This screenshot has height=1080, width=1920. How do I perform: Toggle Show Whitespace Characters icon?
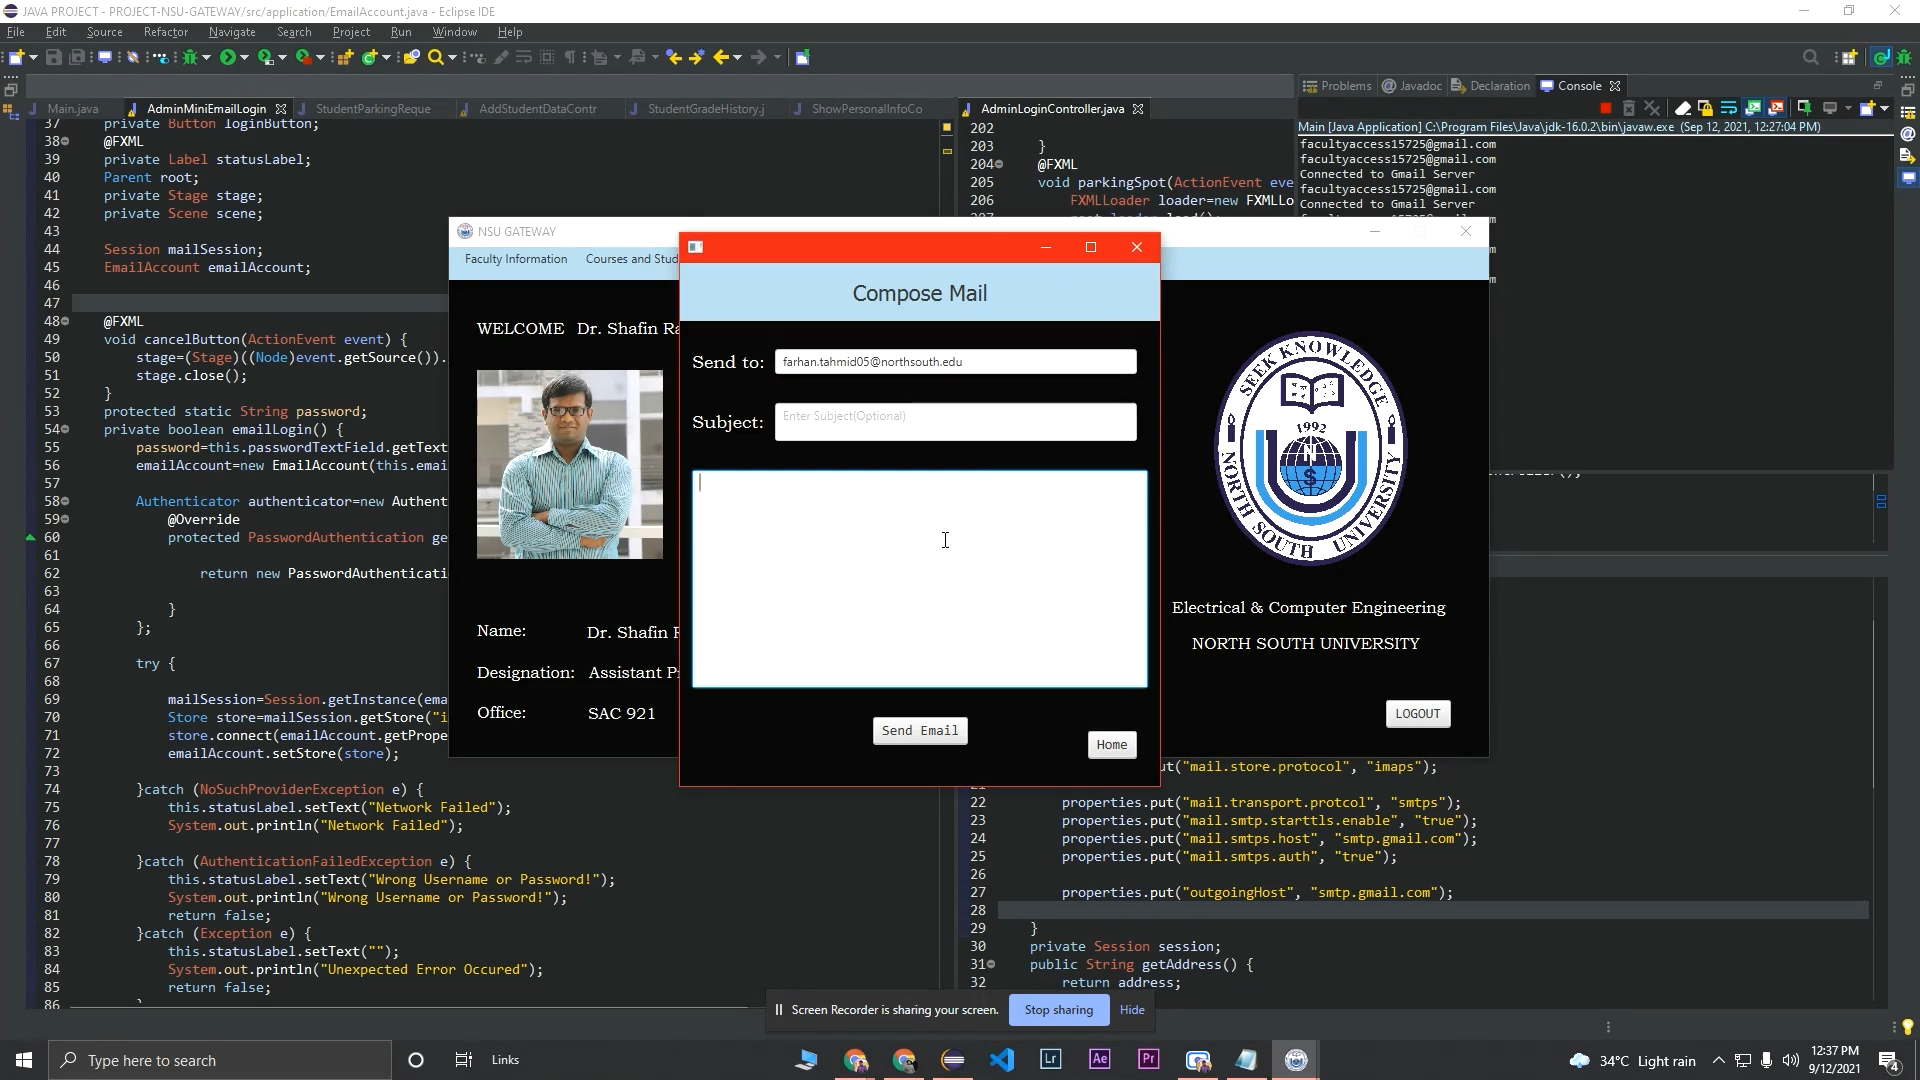click(x=570, y=57)
